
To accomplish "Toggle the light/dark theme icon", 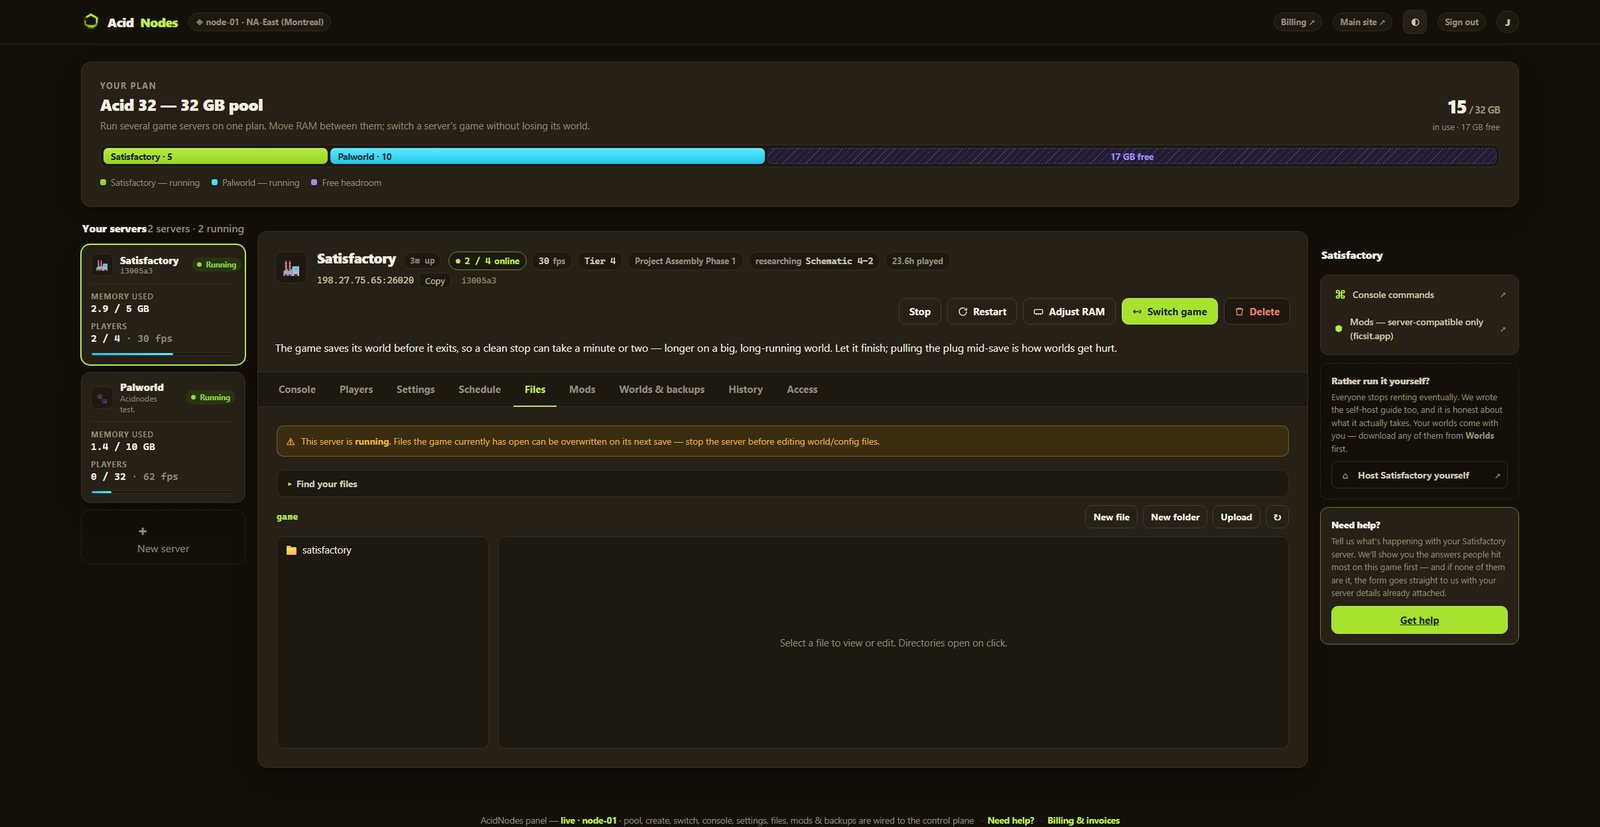I will [1415, 22].
